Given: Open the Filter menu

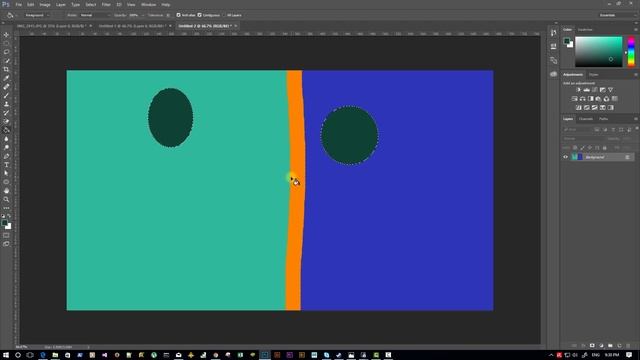Looking at the screenshot, I should [106, 4].
